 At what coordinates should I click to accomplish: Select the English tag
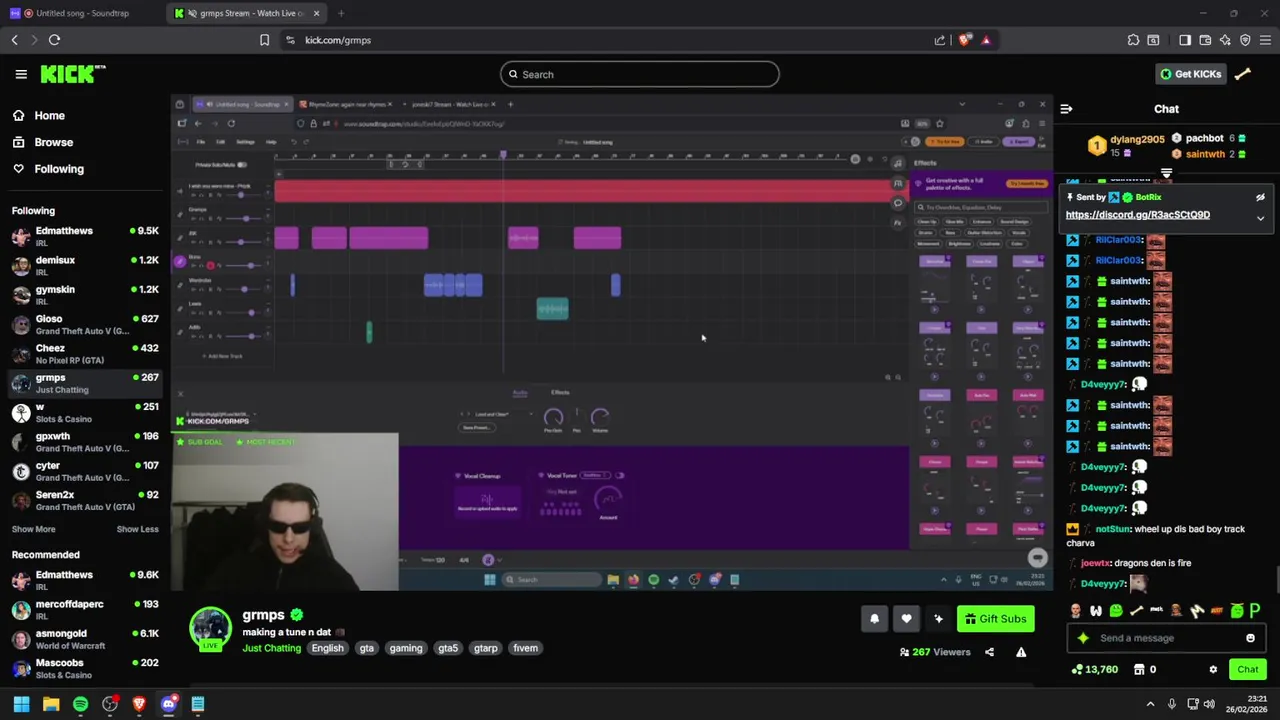(327, 648)
